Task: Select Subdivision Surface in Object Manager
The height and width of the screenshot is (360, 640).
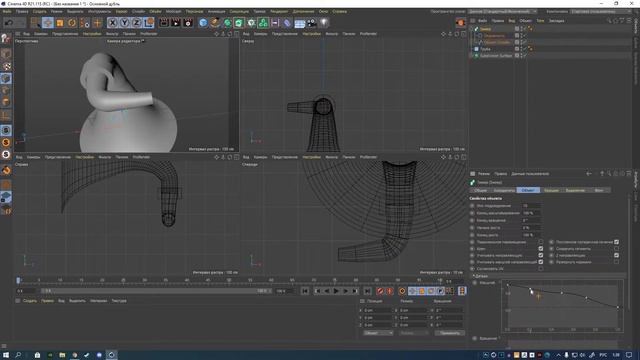Action: [x=496, y=56]
